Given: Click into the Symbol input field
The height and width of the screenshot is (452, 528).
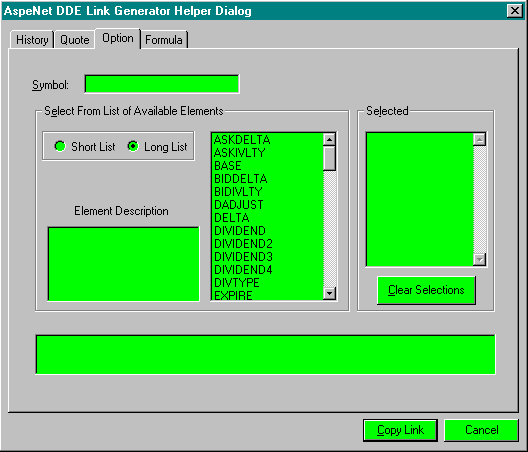Looking at the screenshot, I should coord(162,84).
